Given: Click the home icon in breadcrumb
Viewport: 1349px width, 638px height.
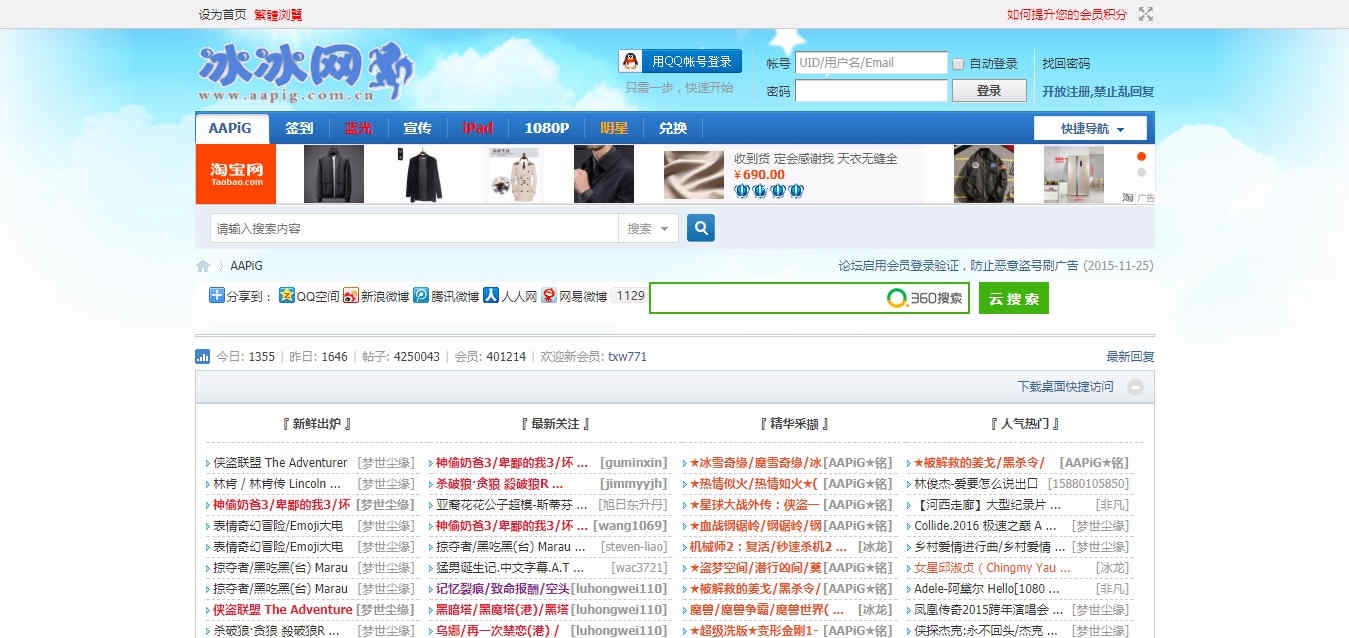Looking at the screenshot, I should coord(203,266).
